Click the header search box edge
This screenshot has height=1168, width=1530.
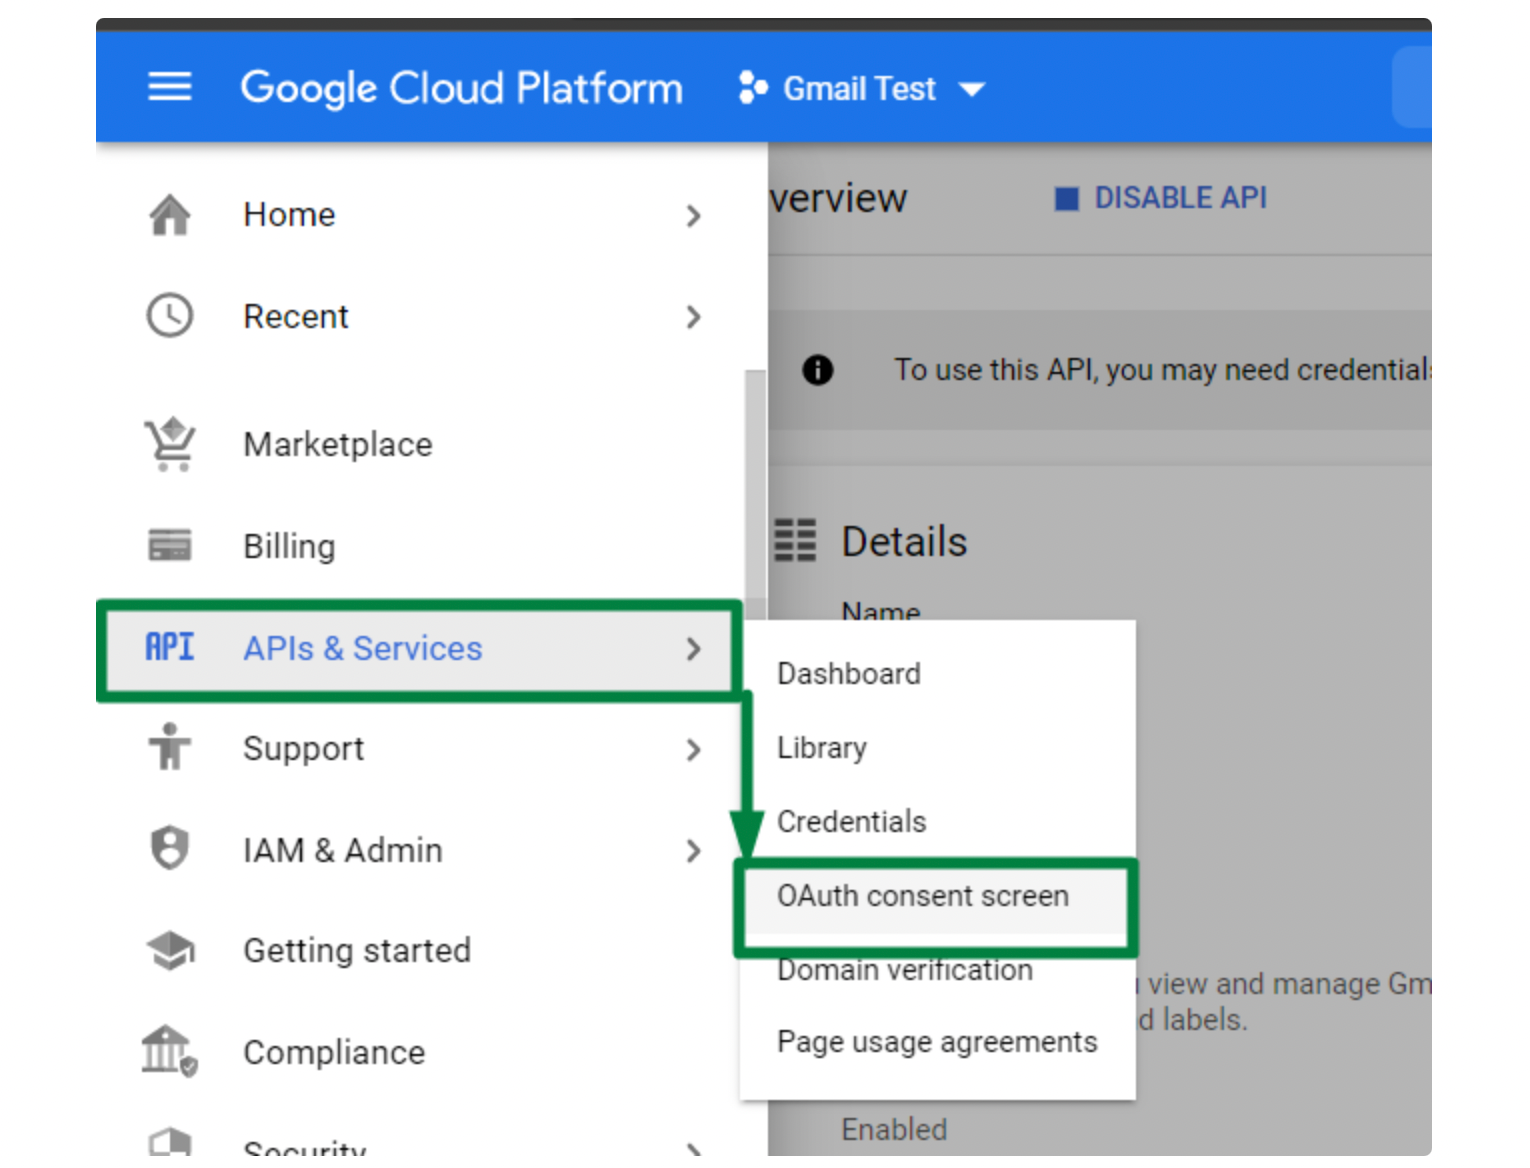pyautogui.click(x=1412, y=87)
